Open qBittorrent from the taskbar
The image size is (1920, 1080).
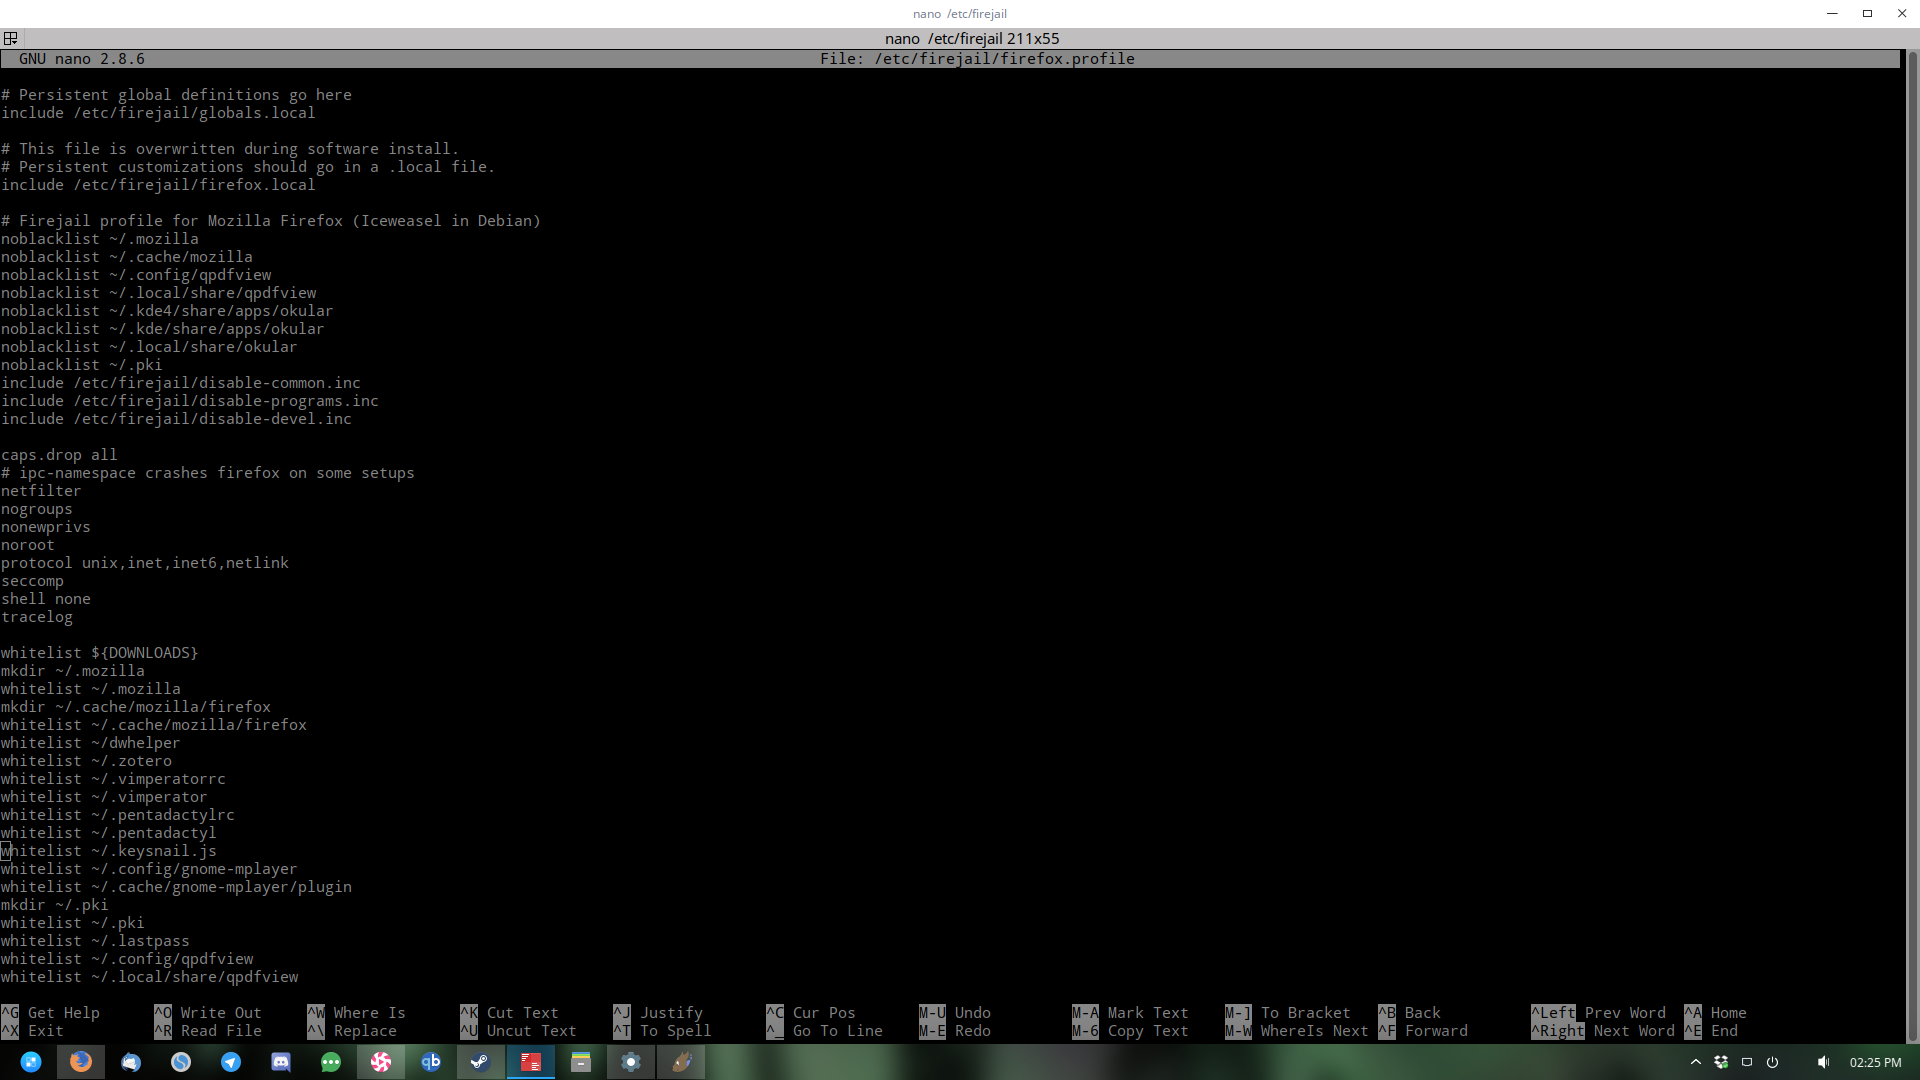pos(431,1062)
